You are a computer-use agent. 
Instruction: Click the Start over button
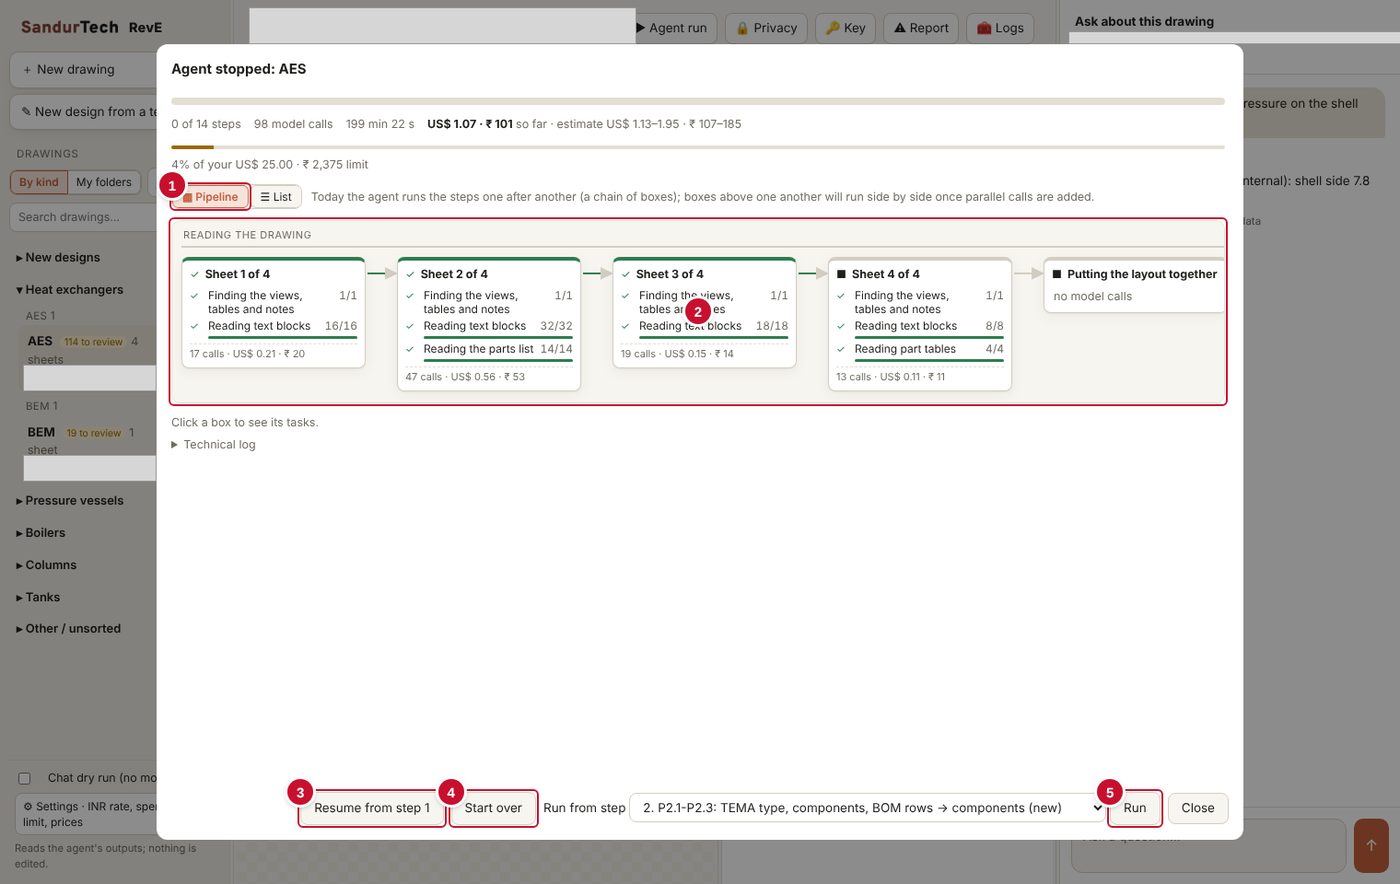click(x=493, y=808)
